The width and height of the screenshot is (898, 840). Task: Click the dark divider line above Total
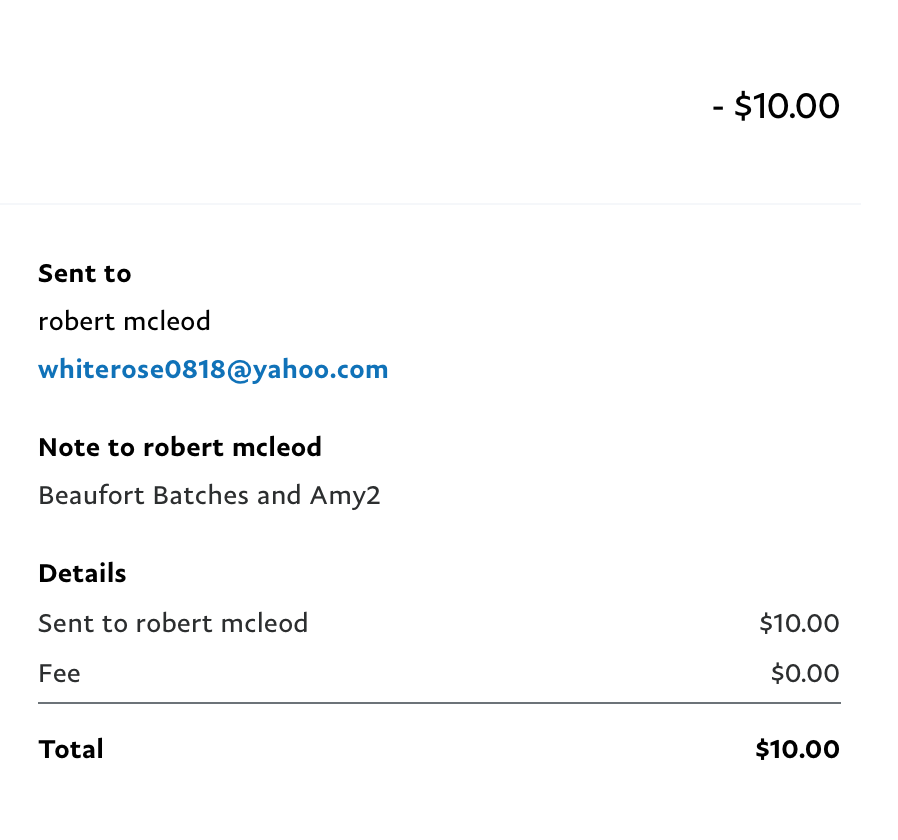pyautogui.click(x=439, y=703)
